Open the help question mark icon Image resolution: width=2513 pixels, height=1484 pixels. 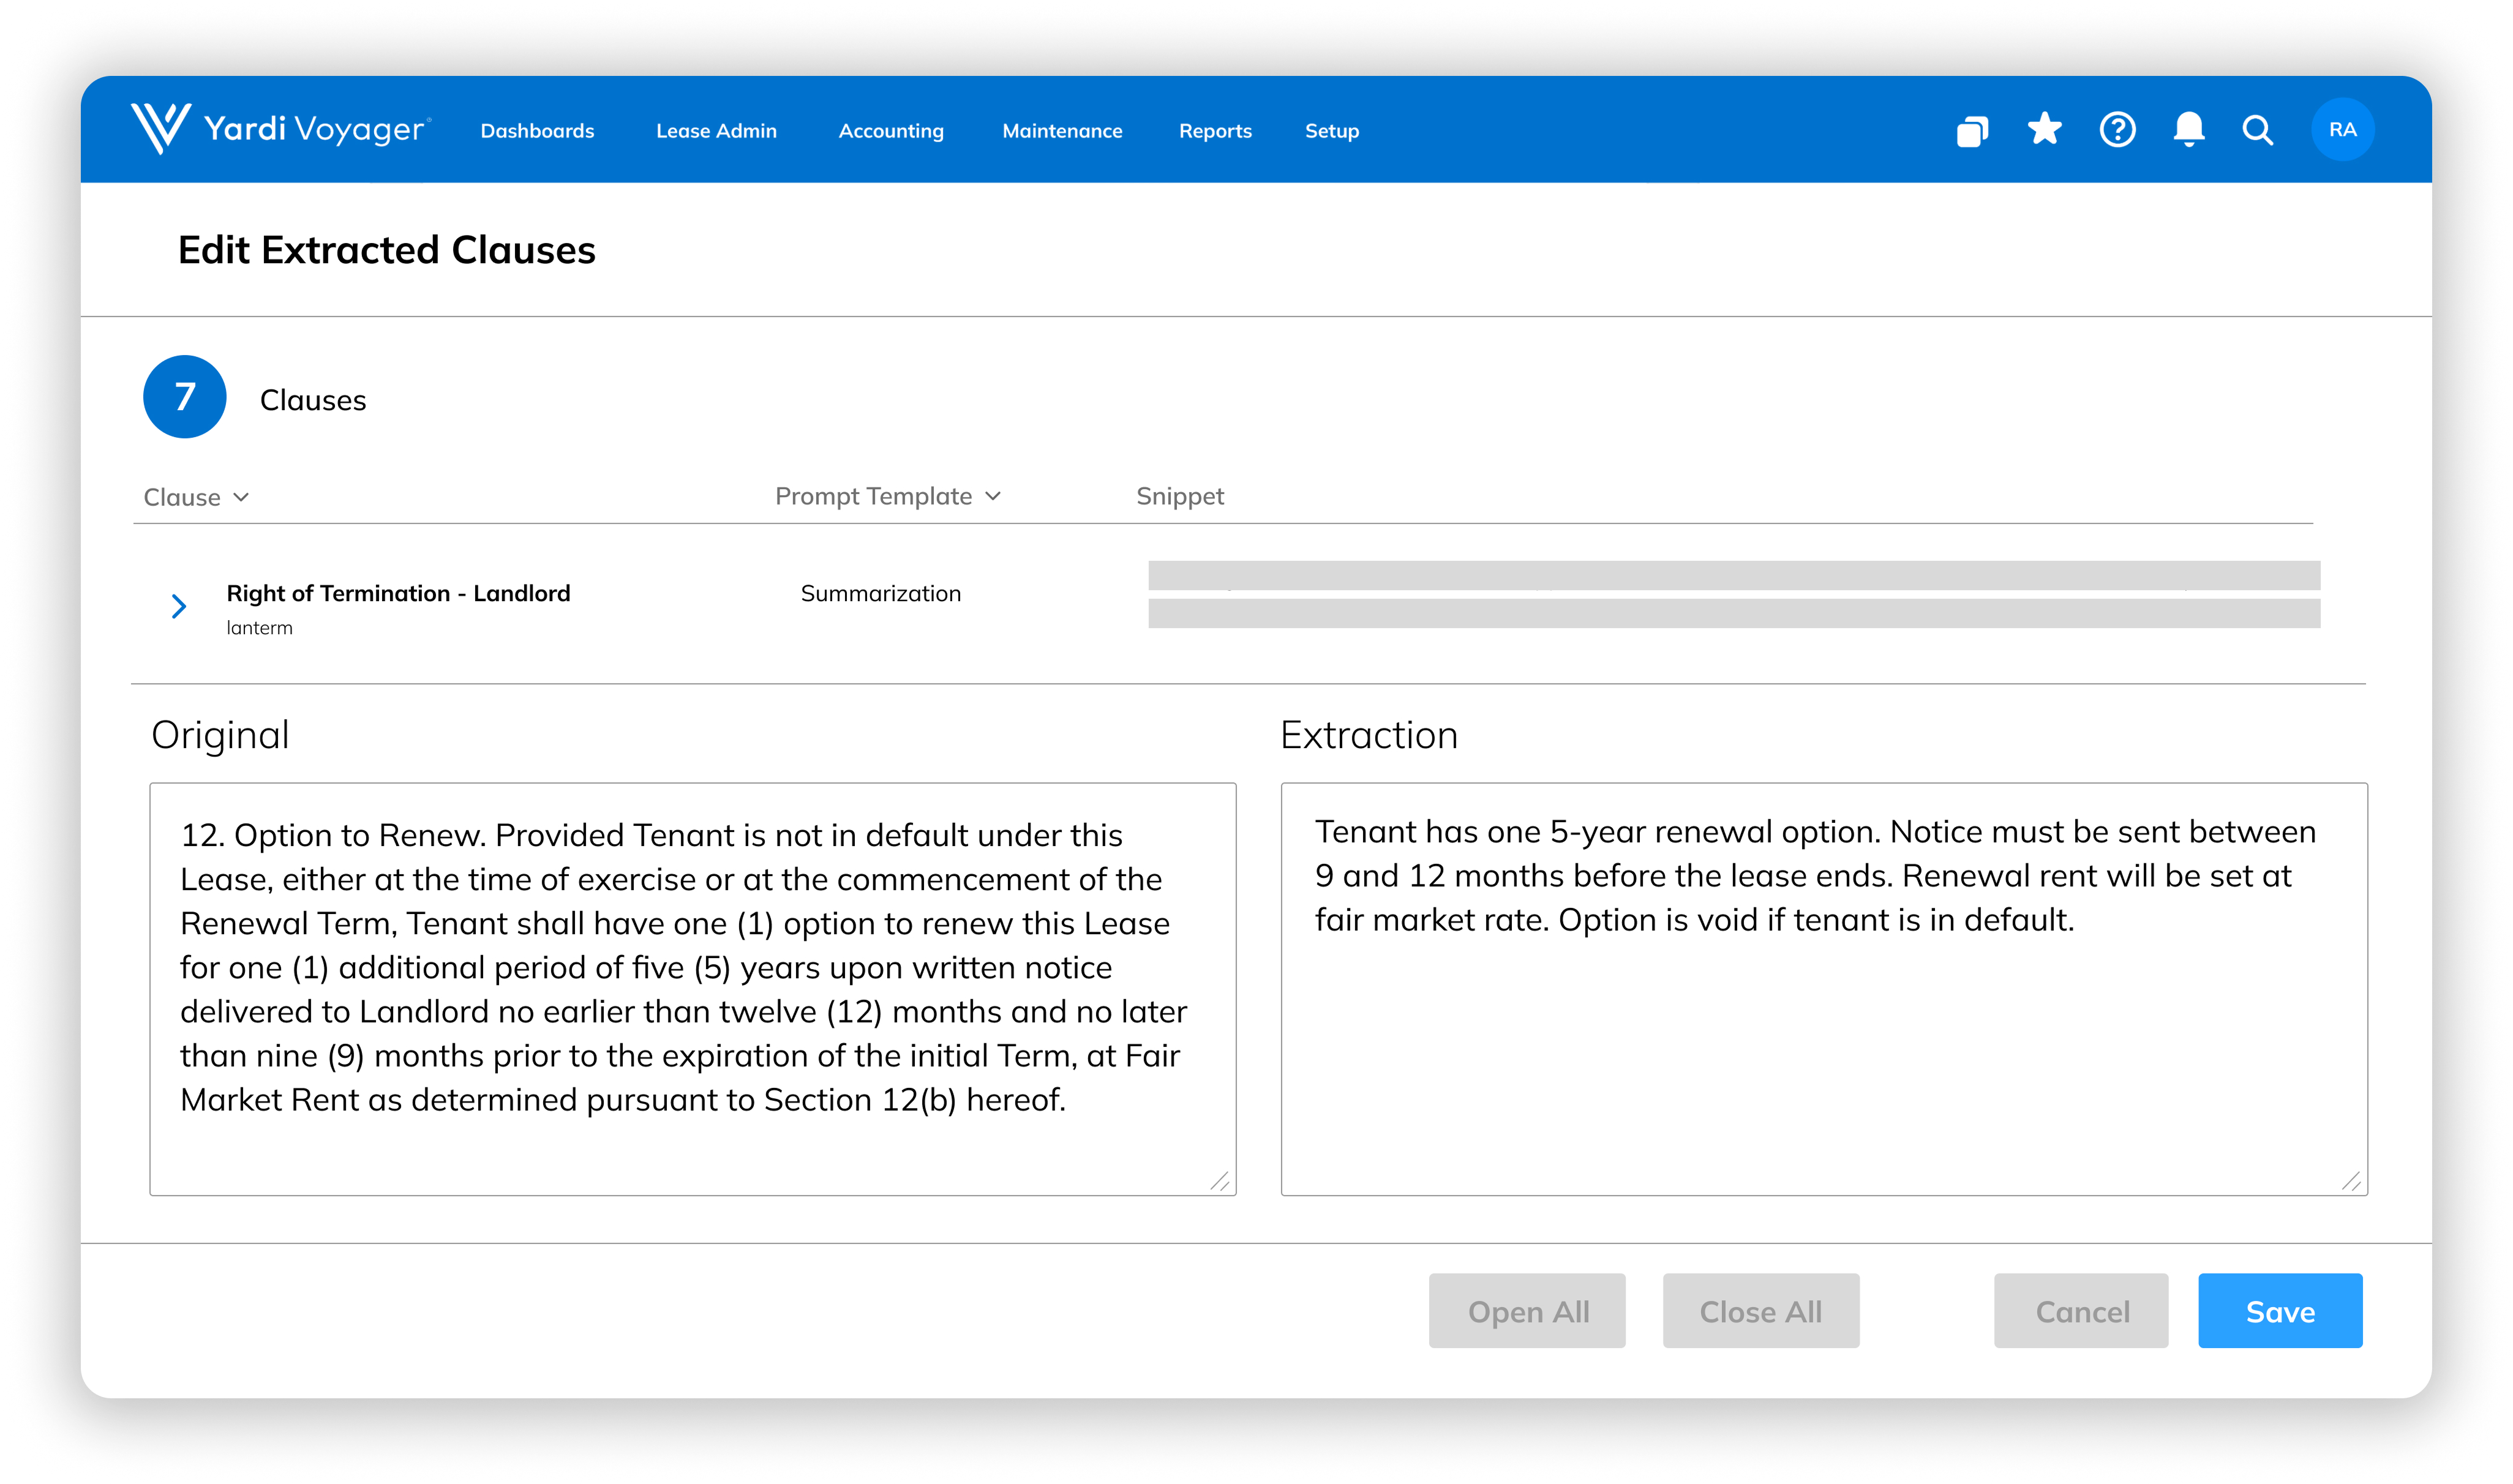(2117, 129)
